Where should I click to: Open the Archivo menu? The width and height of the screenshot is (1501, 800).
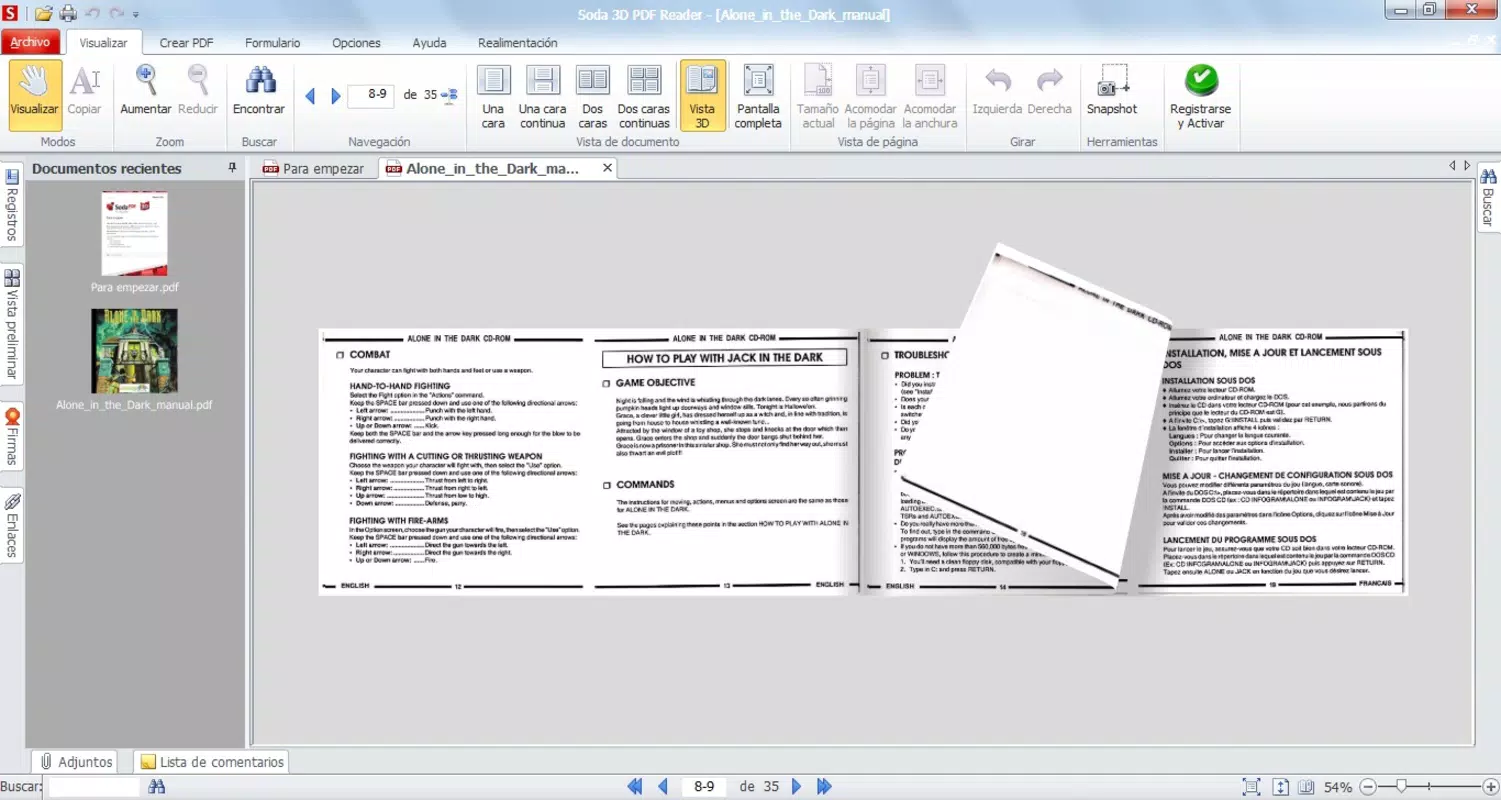pyautogui.click(x=30, y=43)
